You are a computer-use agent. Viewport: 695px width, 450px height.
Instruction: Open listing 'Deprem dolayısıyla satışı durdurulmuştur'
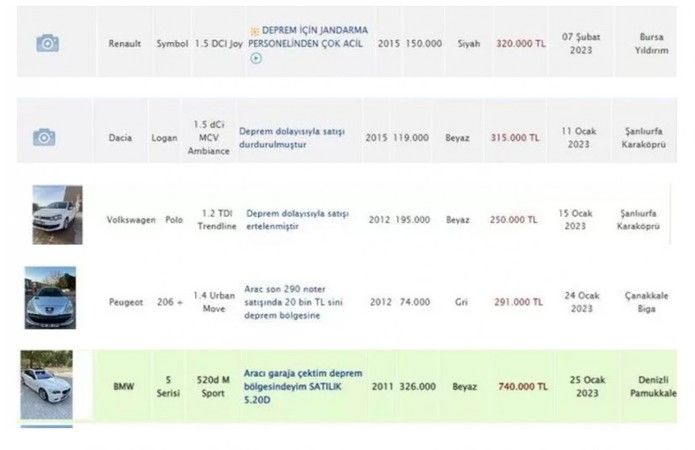(292, 138)
